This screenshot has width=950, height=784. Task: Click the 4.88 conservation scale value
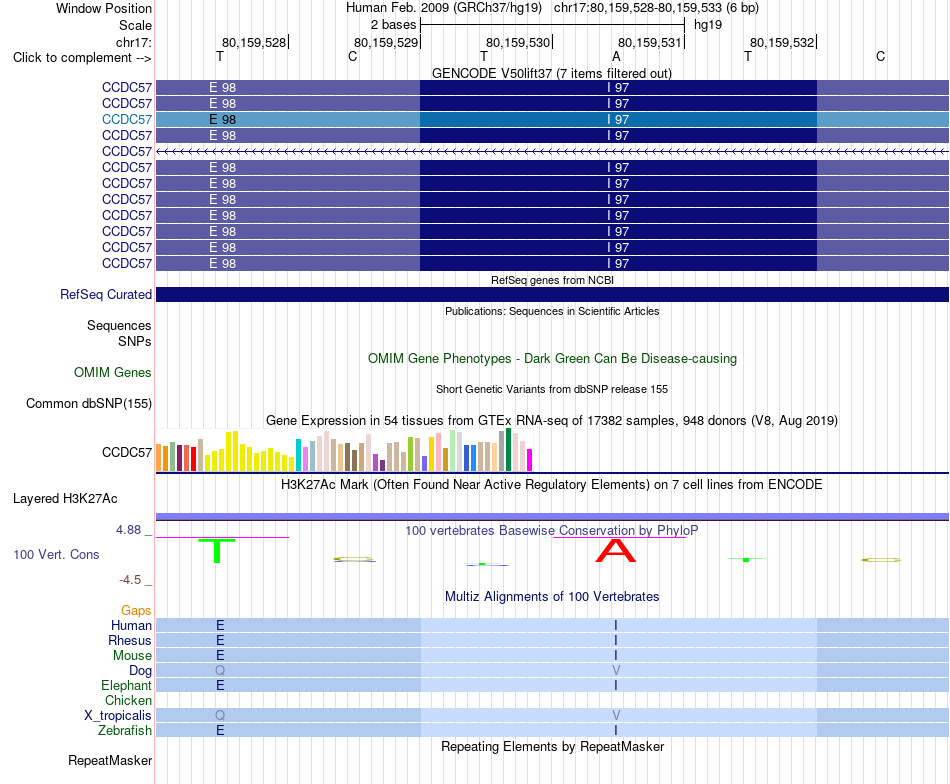(128, 530)
